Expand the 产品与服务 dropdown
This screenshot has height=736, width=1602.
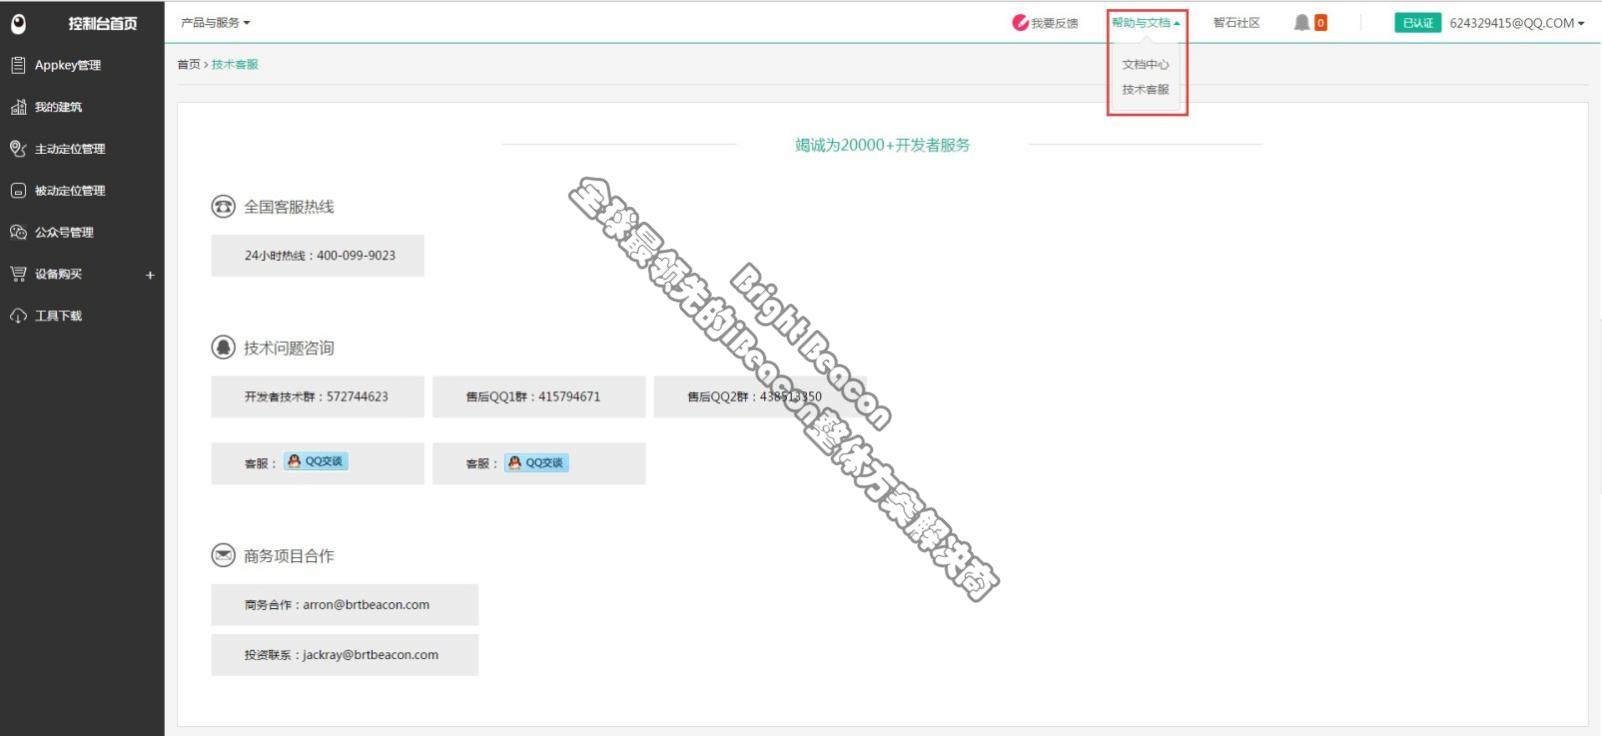pyautogui.click(x=215, y=22)
